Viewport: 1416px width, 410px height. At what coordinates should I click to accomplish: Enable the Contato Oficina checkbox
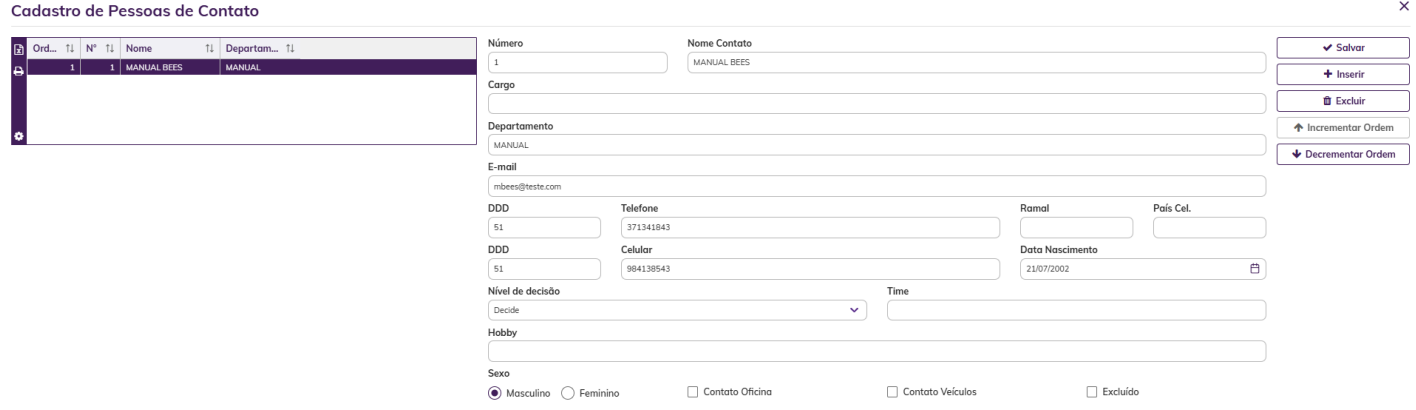click(x=693, y=392)
